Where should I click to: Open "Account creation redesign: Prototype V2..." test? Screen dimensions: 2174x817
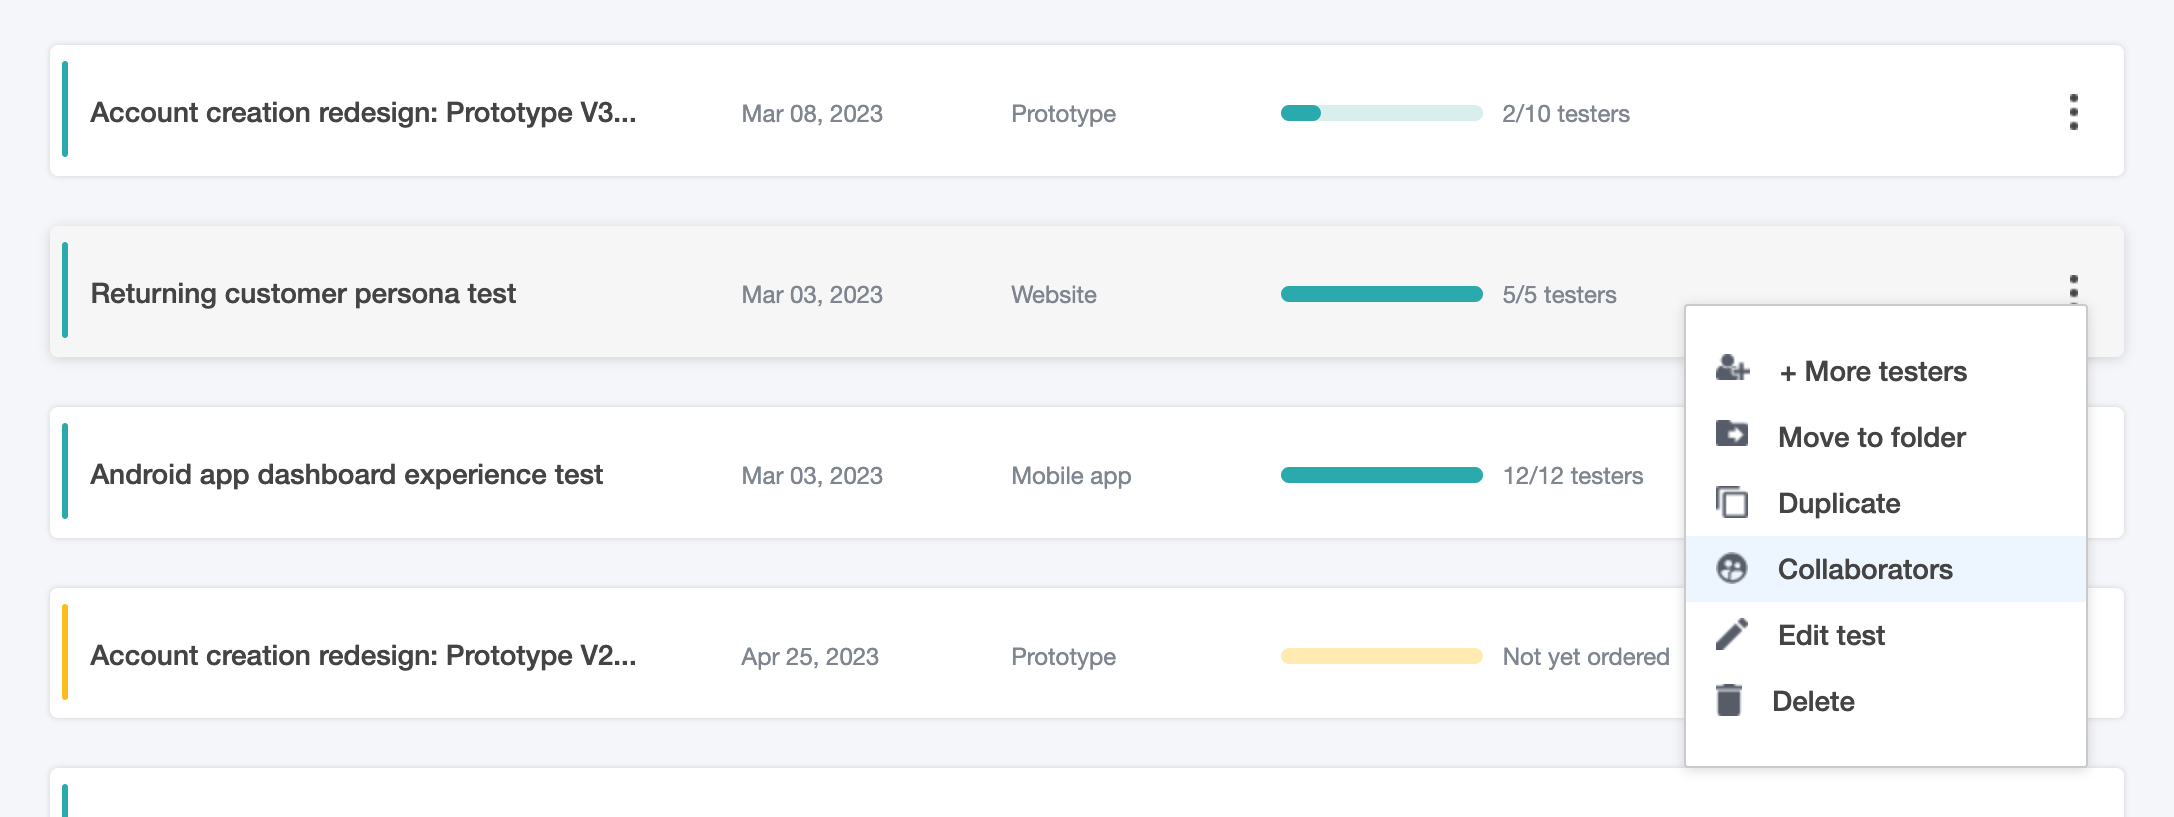pos(363,656)
